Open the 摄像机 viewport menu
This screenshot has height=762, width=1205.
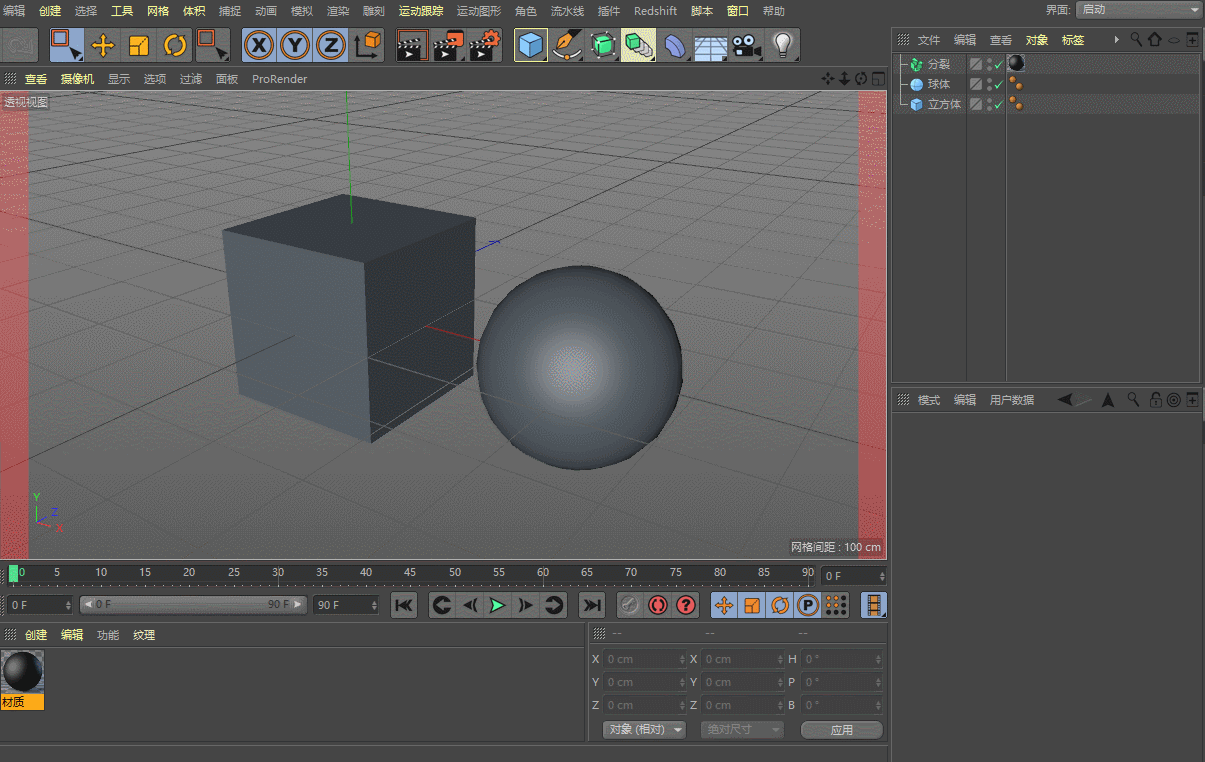(77, 79)
